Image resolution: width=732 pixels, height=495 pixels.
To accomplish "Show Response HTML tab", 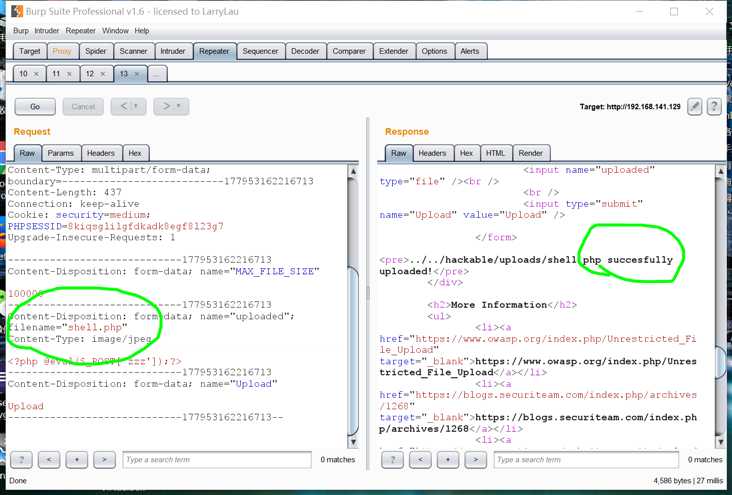I will [495, 153].
